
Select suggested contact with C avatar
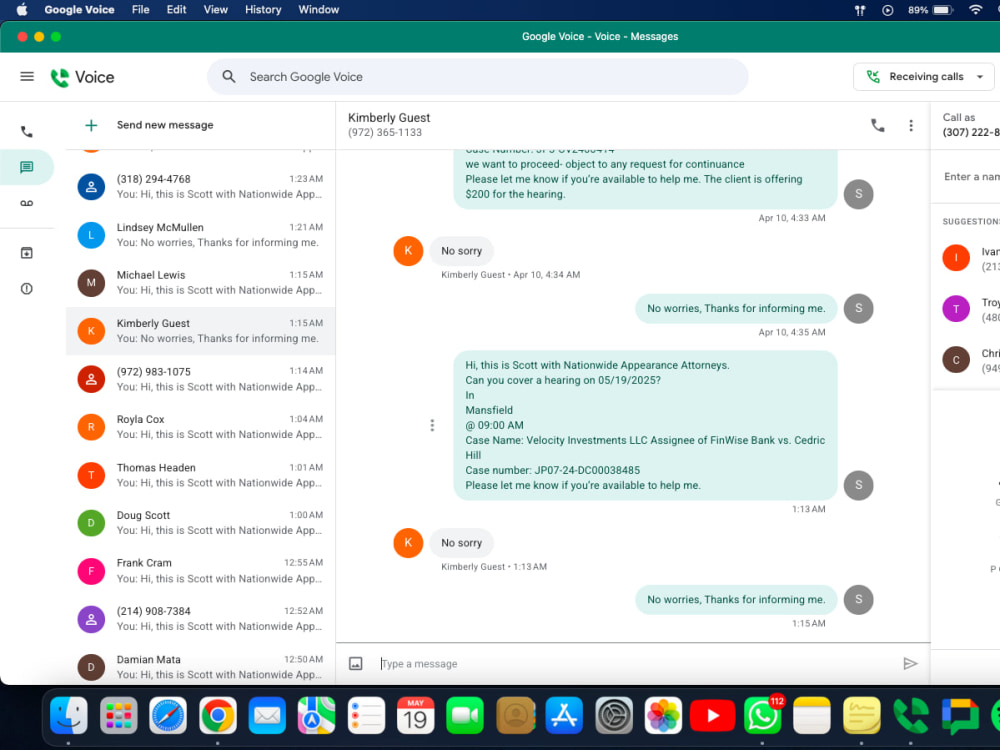pyautogui.click(x=956, y=360)
